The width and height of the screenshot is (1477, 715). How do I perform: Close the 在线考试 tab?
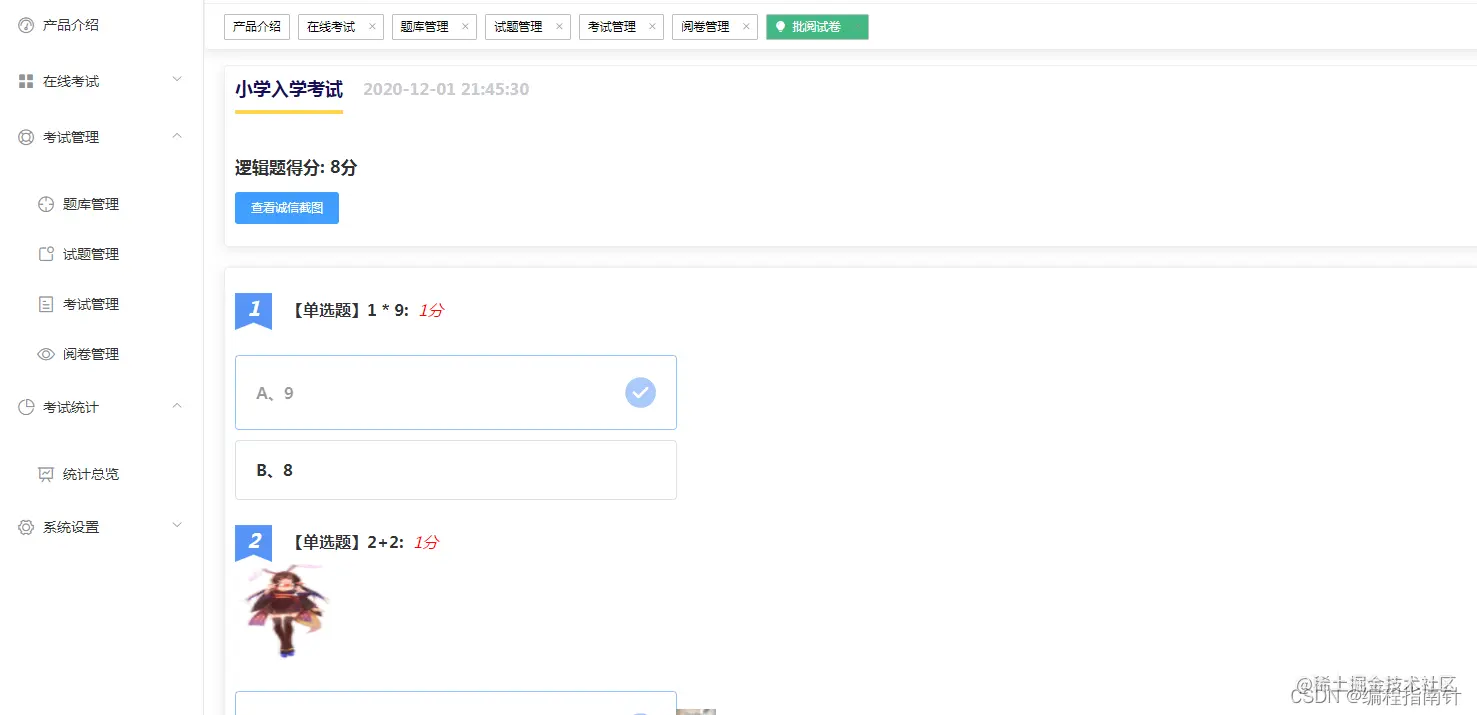pos(372,27)
